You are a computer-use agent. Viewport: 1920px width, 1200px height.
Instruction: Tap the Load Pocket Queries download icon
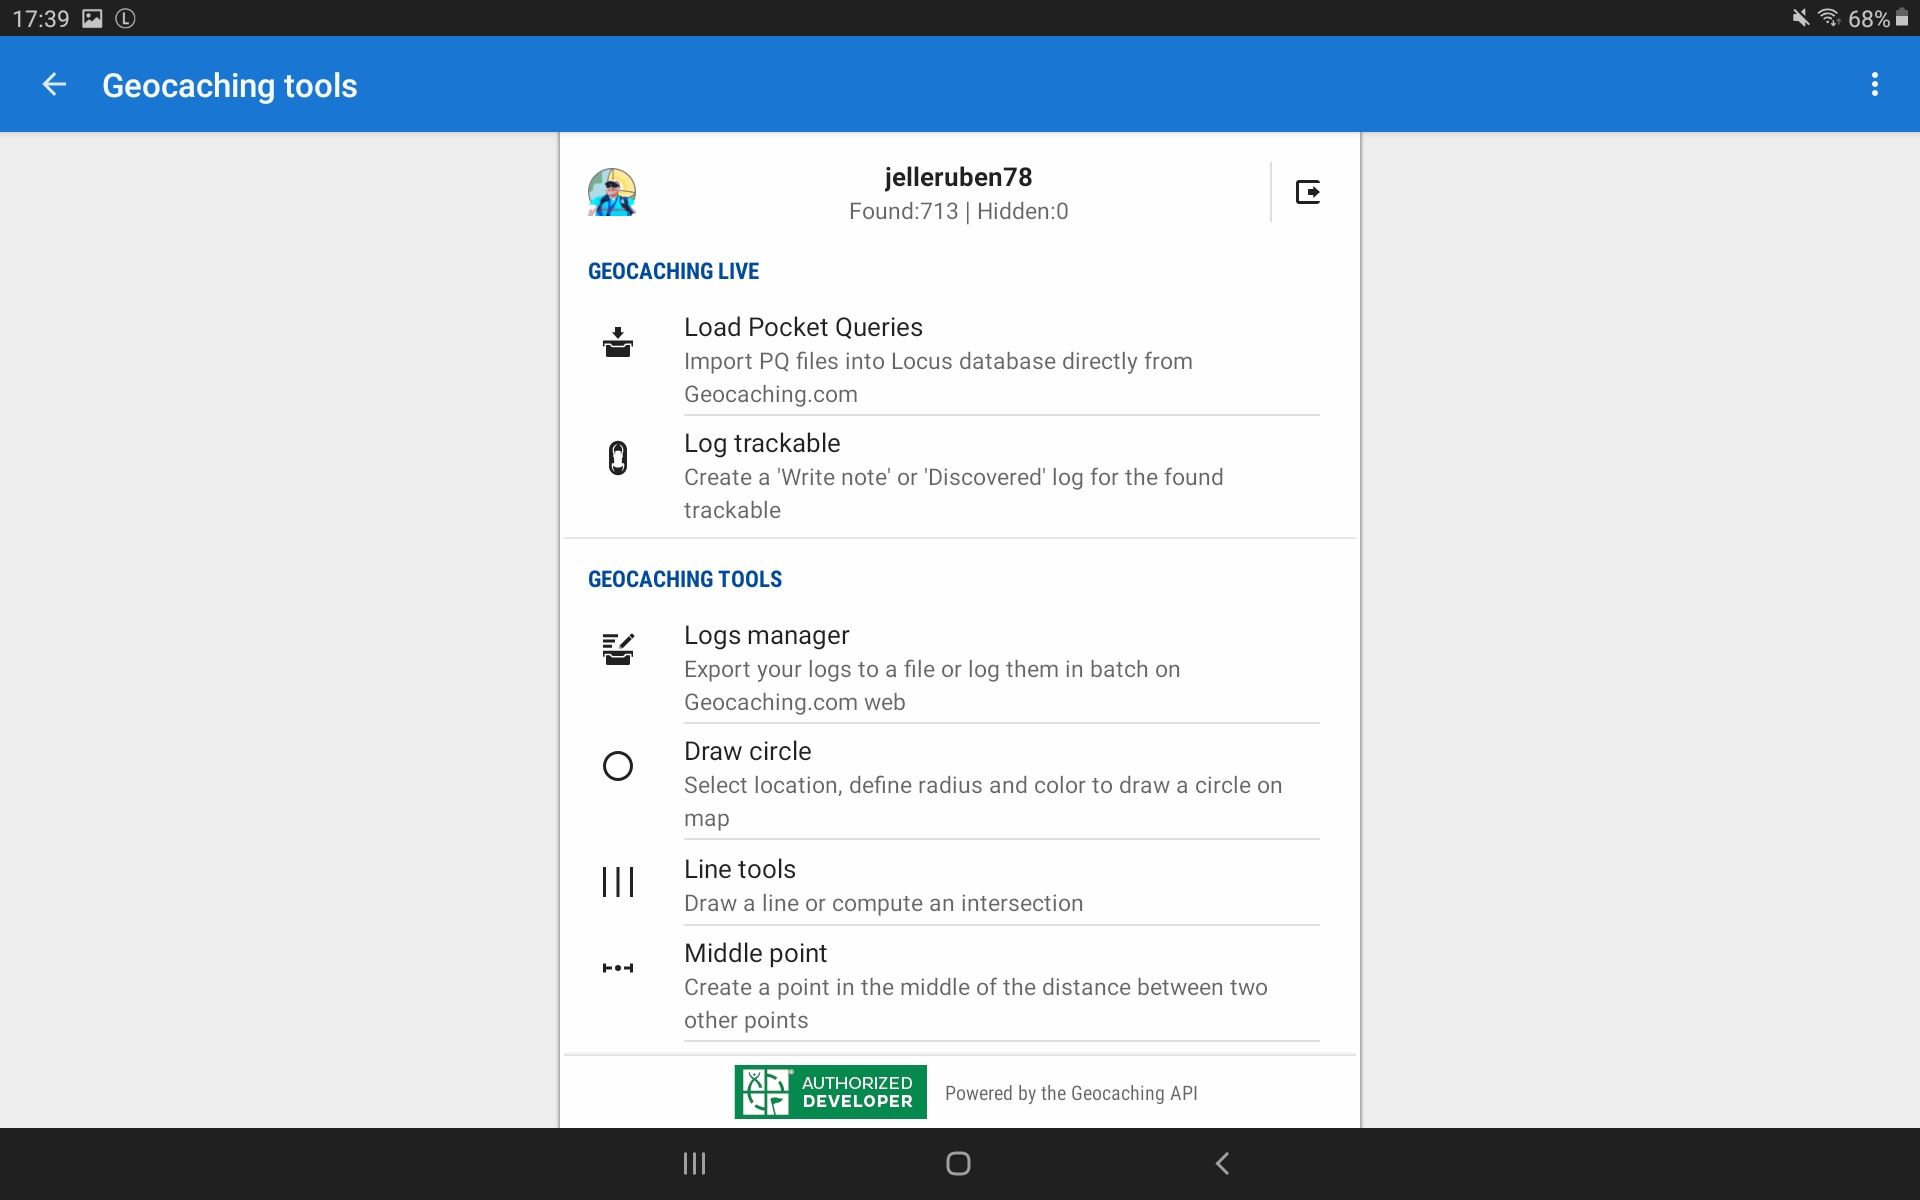pyautogui.click(x=618, y=343)
